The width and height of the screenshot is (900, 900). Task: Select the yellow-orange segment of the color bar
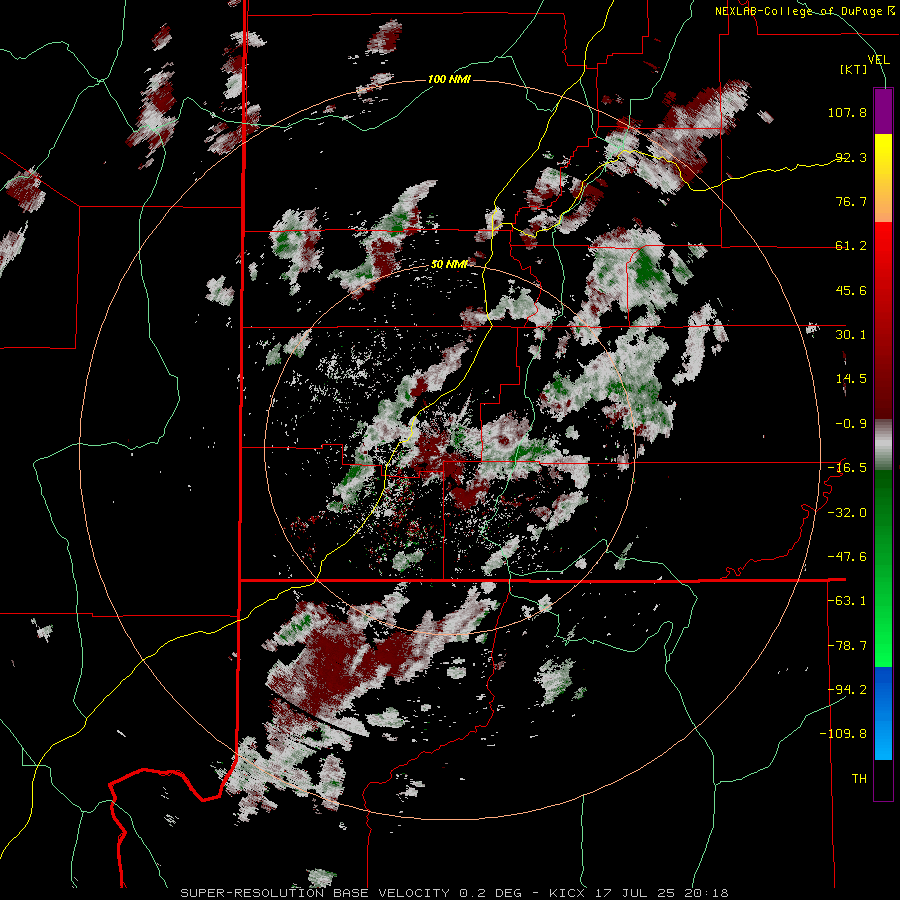(883, 178)
